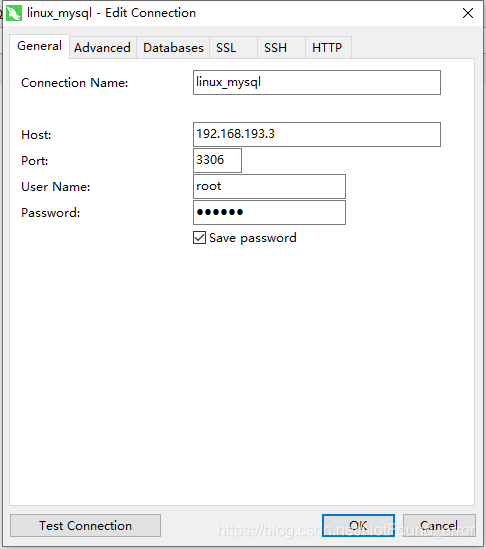Toggle the Save password checkbox

(x=199, y=238)
